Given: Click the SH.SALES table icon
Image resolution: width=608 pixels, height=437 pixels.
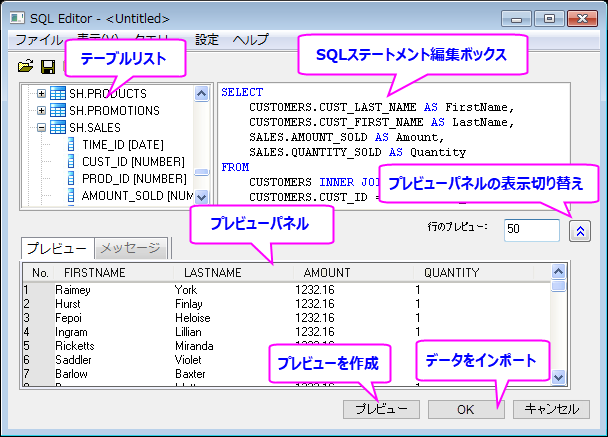Looking at the screenshot, I should 58,128.
